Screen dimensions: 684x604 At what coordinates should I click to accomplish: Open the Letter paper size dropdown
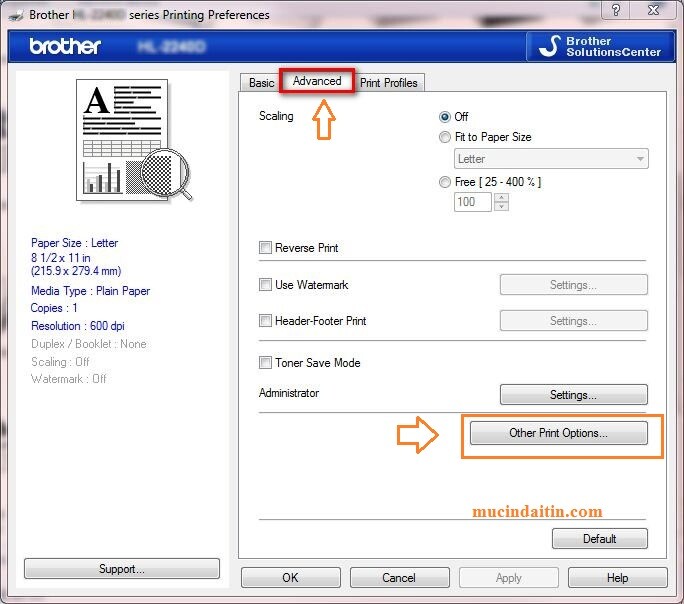(x=551, y=159)
